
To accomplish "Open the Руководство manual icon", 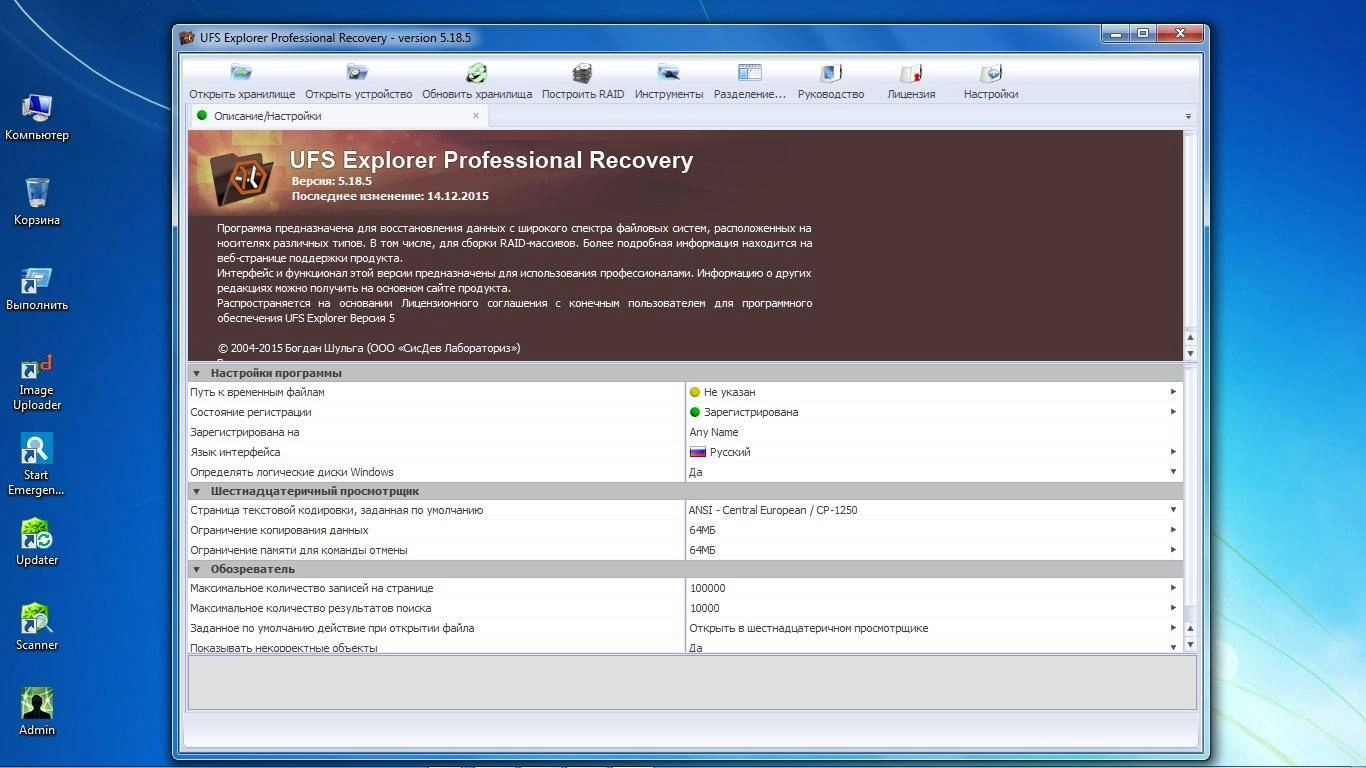I will click(x=831, y=73).
